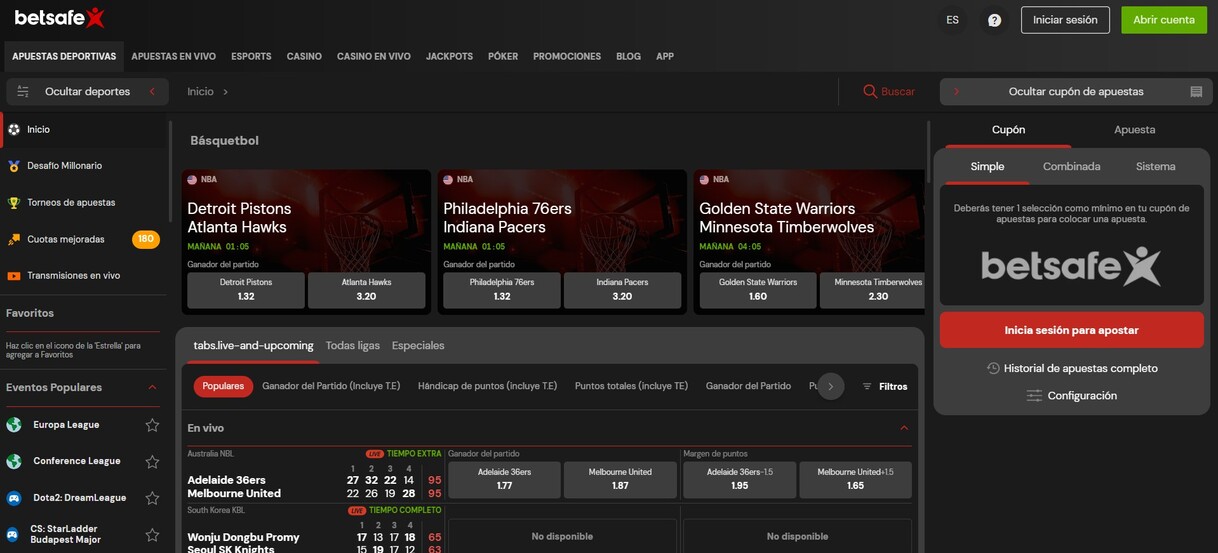
Task: Open Casino en vivo menu
Action: click(374, 57)
